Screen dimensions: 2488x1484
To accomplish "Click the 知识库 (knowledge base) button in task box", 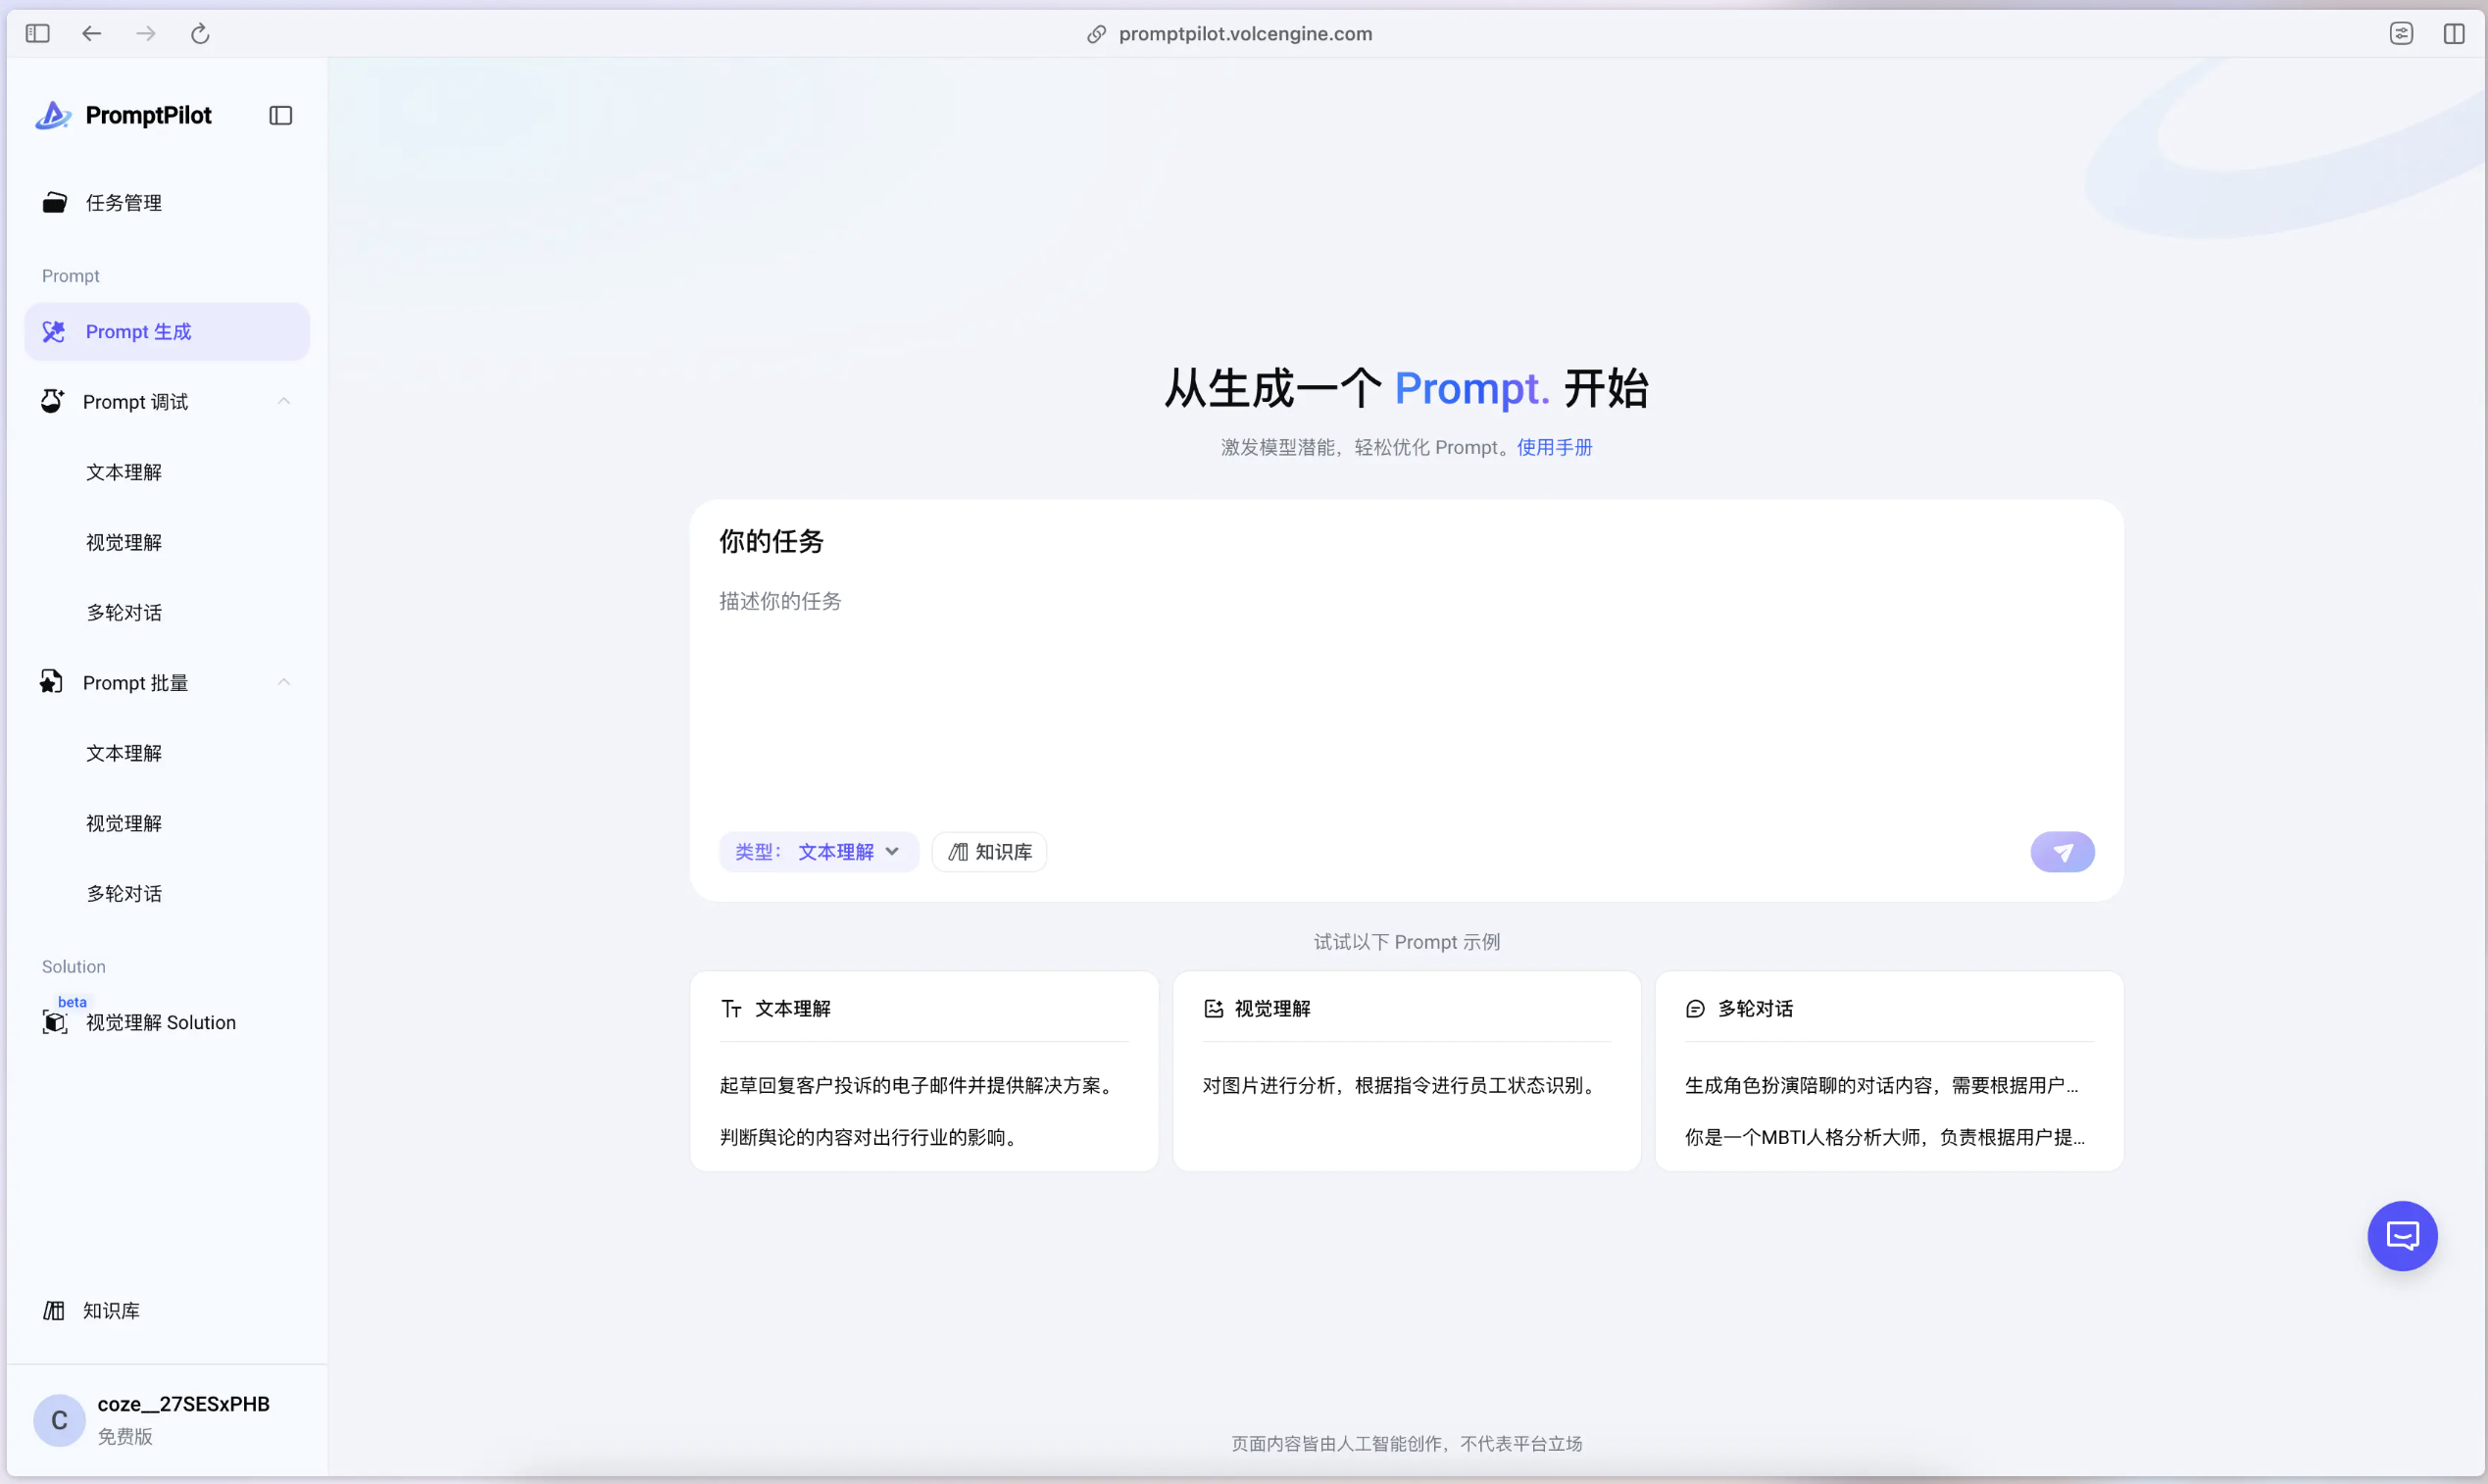I will pos(989,852).
